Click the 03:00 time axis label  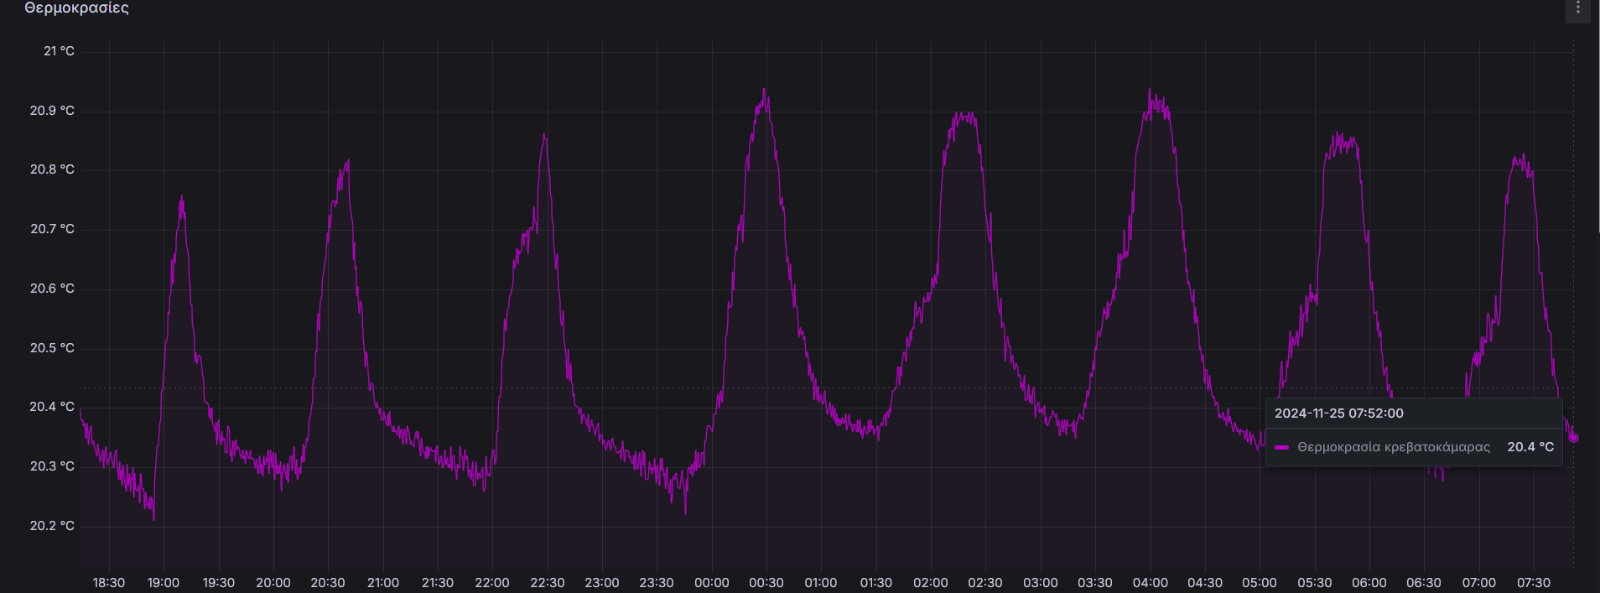coord(1040,583)
